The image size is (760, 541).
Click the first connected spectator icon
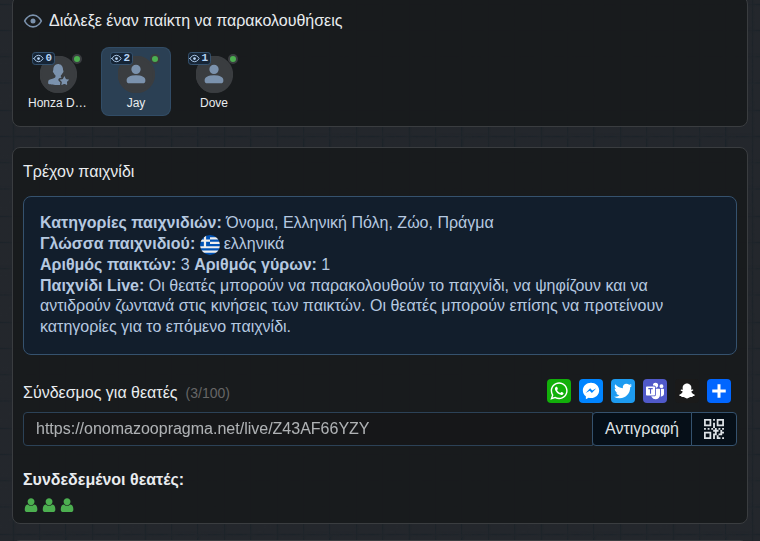pyautogui.click(x=31, y=505)
